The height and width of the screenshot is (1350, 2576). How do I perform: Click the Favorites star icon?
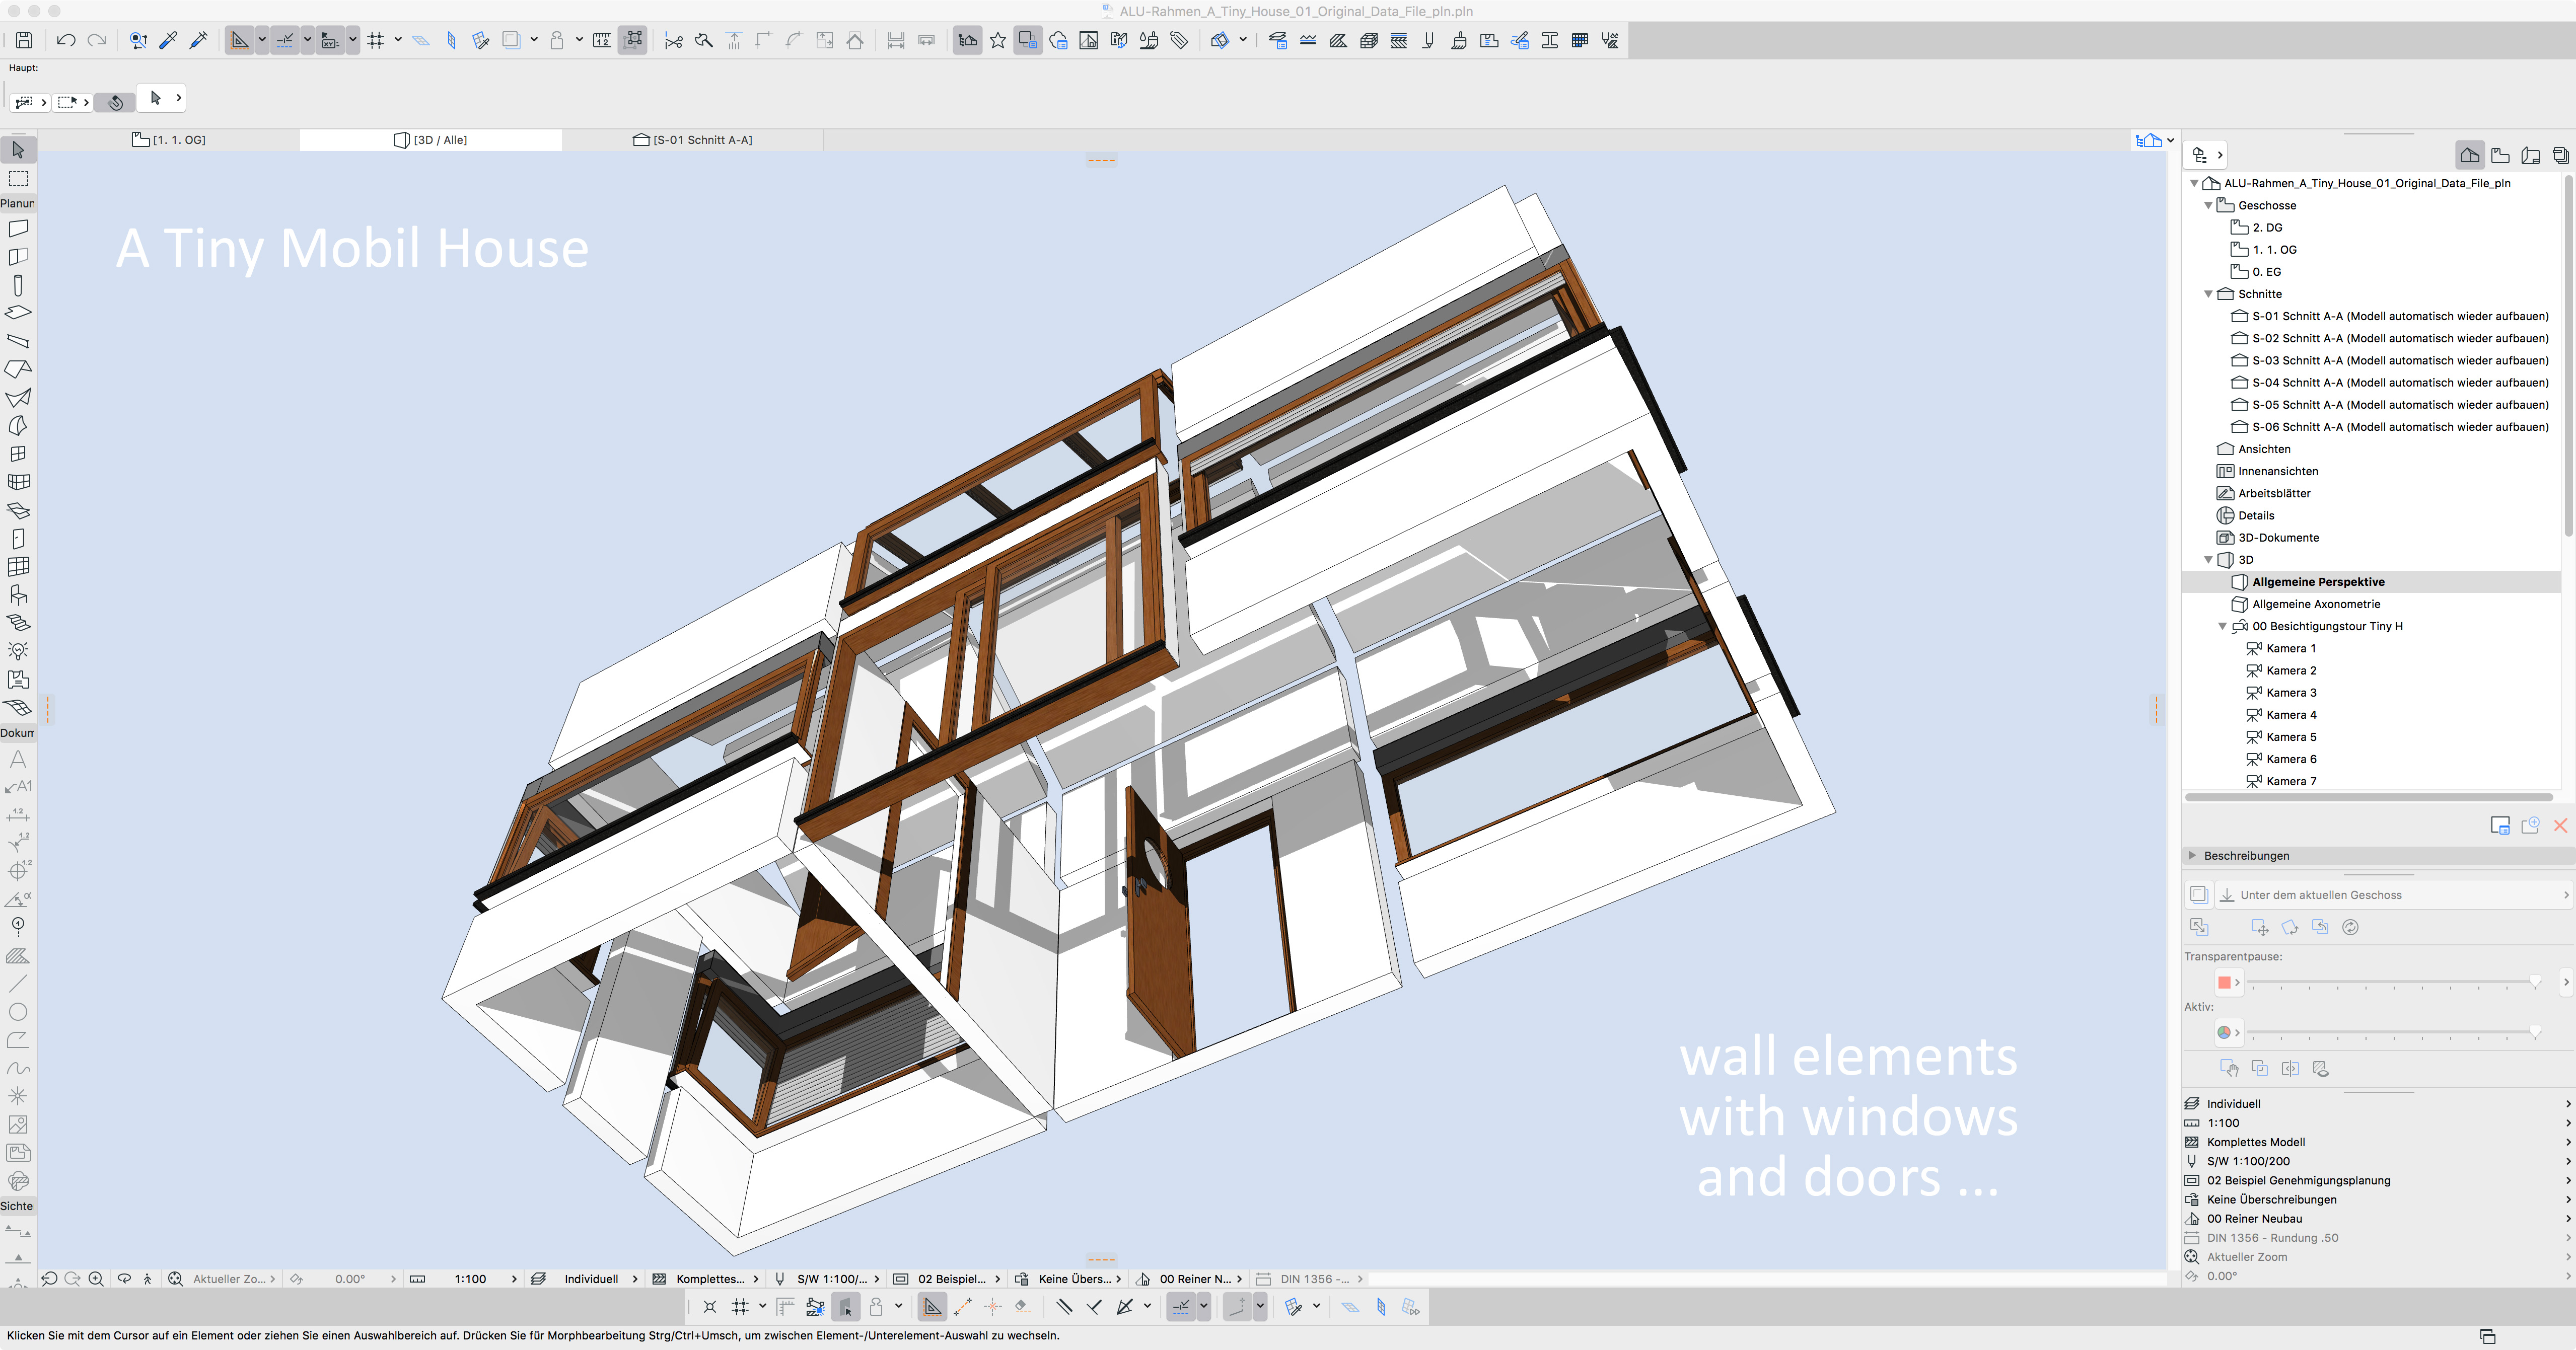point(997,40)
